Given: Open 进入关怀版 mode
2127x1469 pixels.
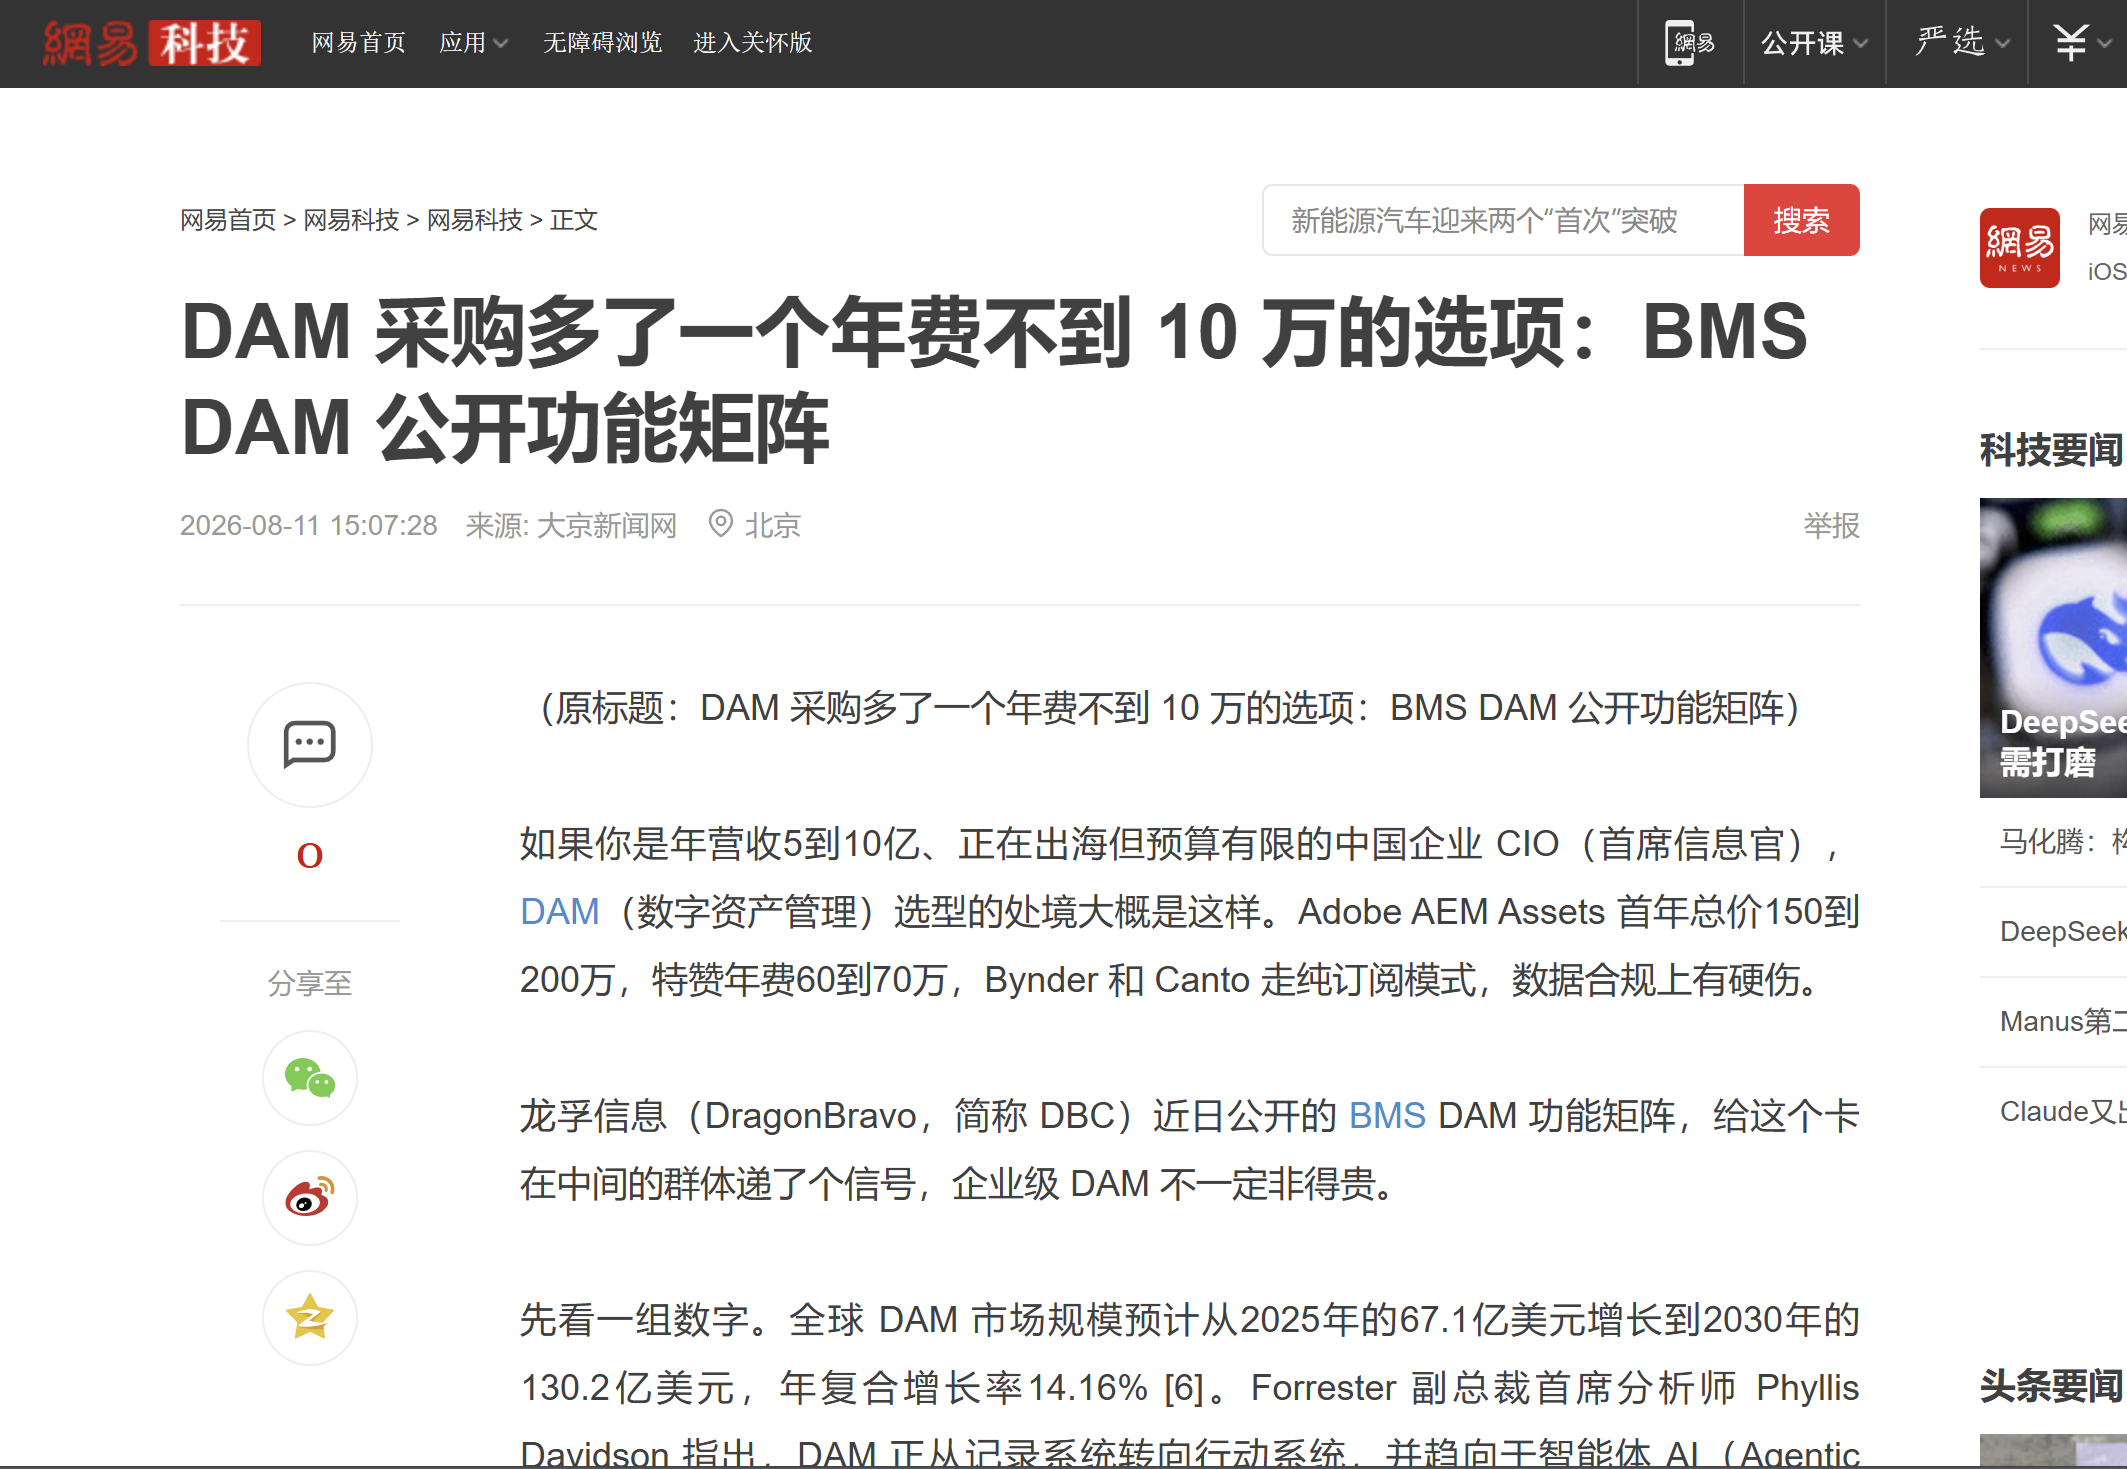Looking at the screenshot, I should tap(752, 43).
